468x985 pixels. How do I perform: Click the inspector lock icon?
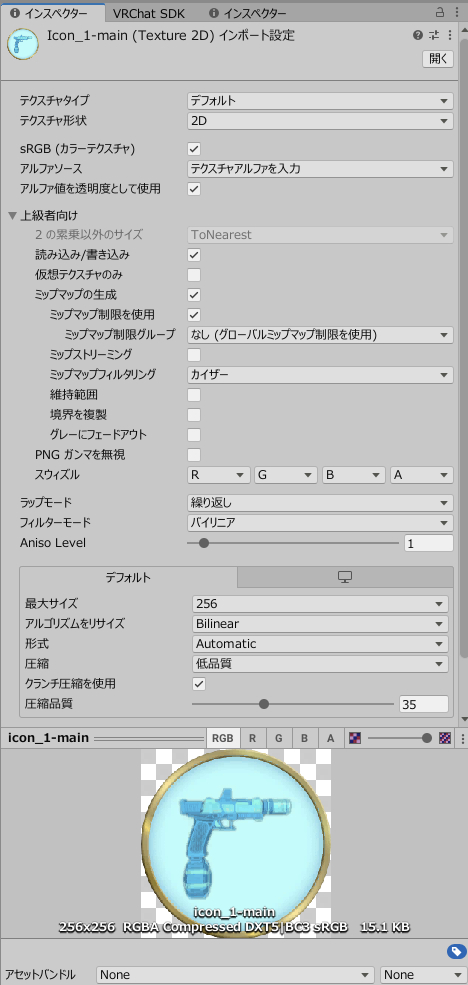[x=441, y=13]
